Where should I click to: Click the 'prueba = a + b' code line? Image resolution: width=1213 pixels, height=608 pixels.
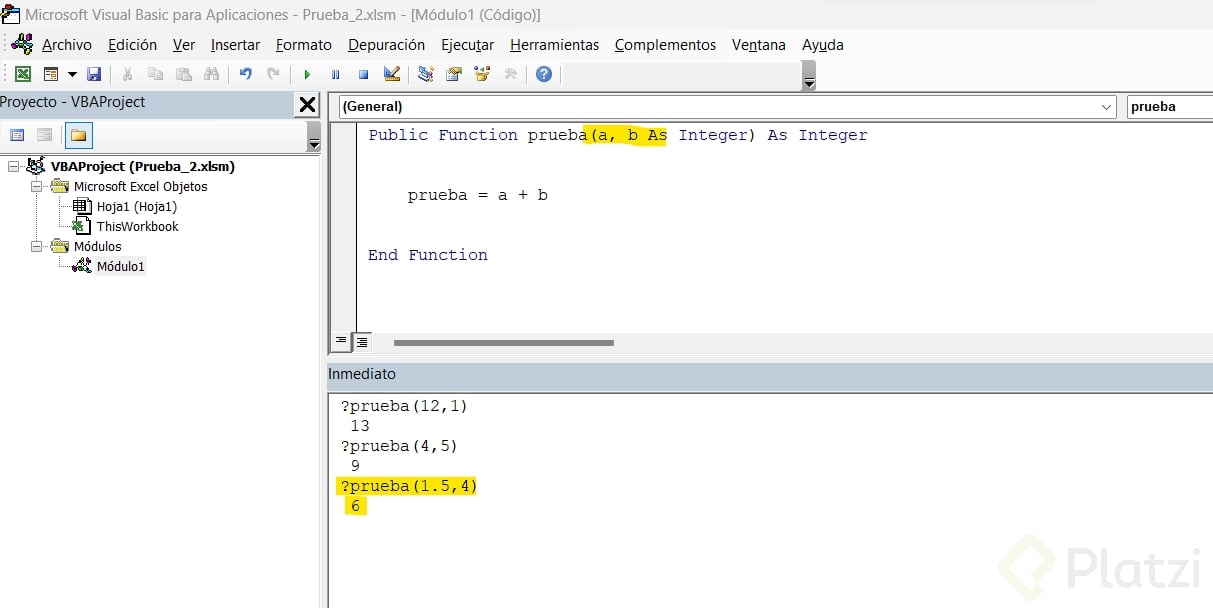click(x=477, y=195)
